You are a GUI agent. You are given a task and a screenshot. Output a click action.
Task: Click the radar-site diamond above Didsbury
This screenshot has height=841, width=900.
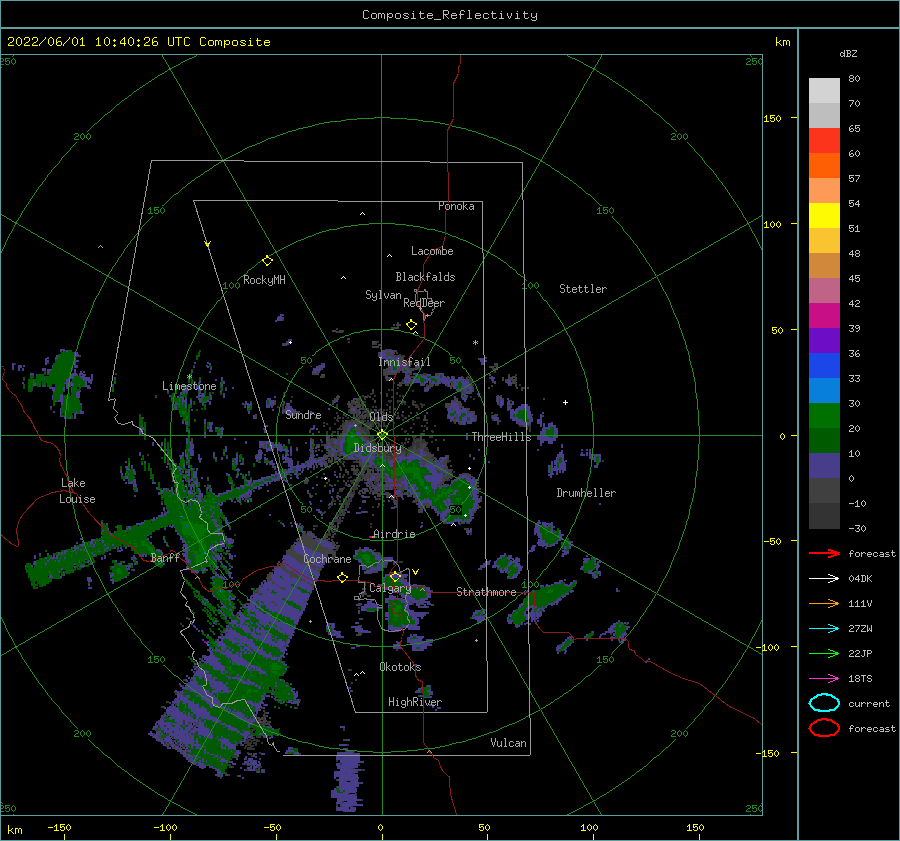[x=382, y=435]
